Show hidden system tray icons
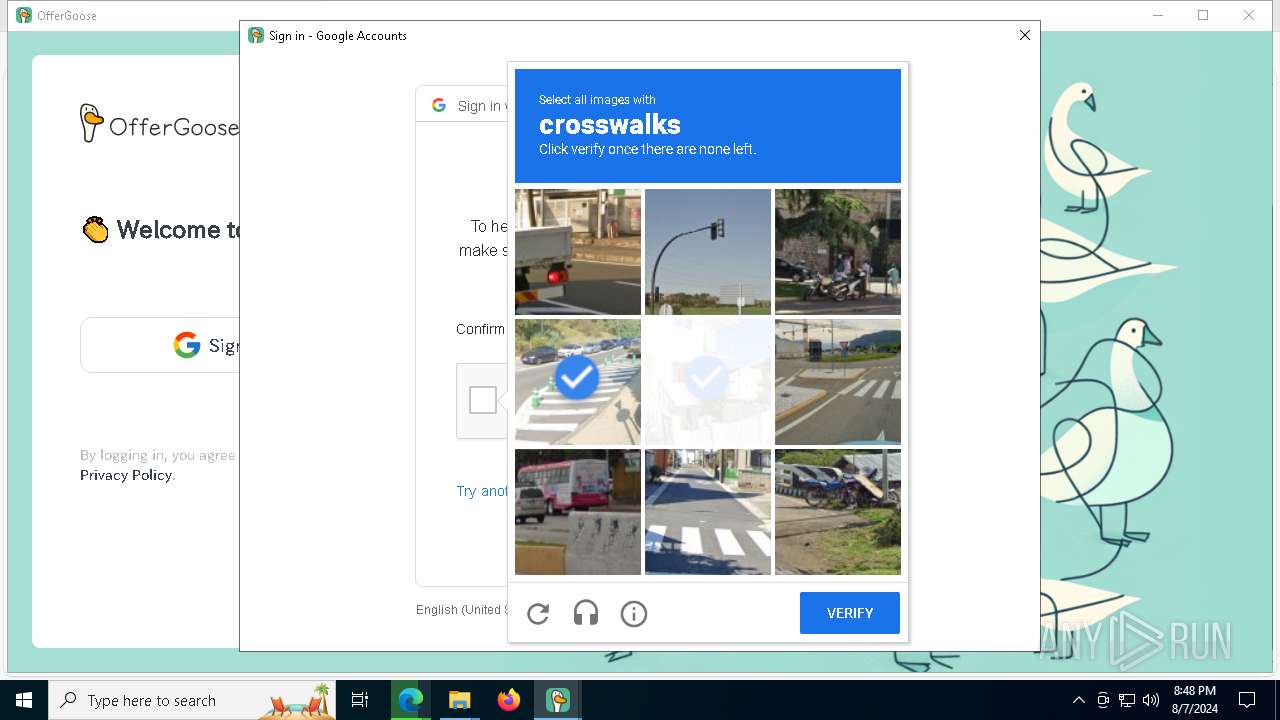Viewport: 1280px width, 720px height. coord(1078,700)
